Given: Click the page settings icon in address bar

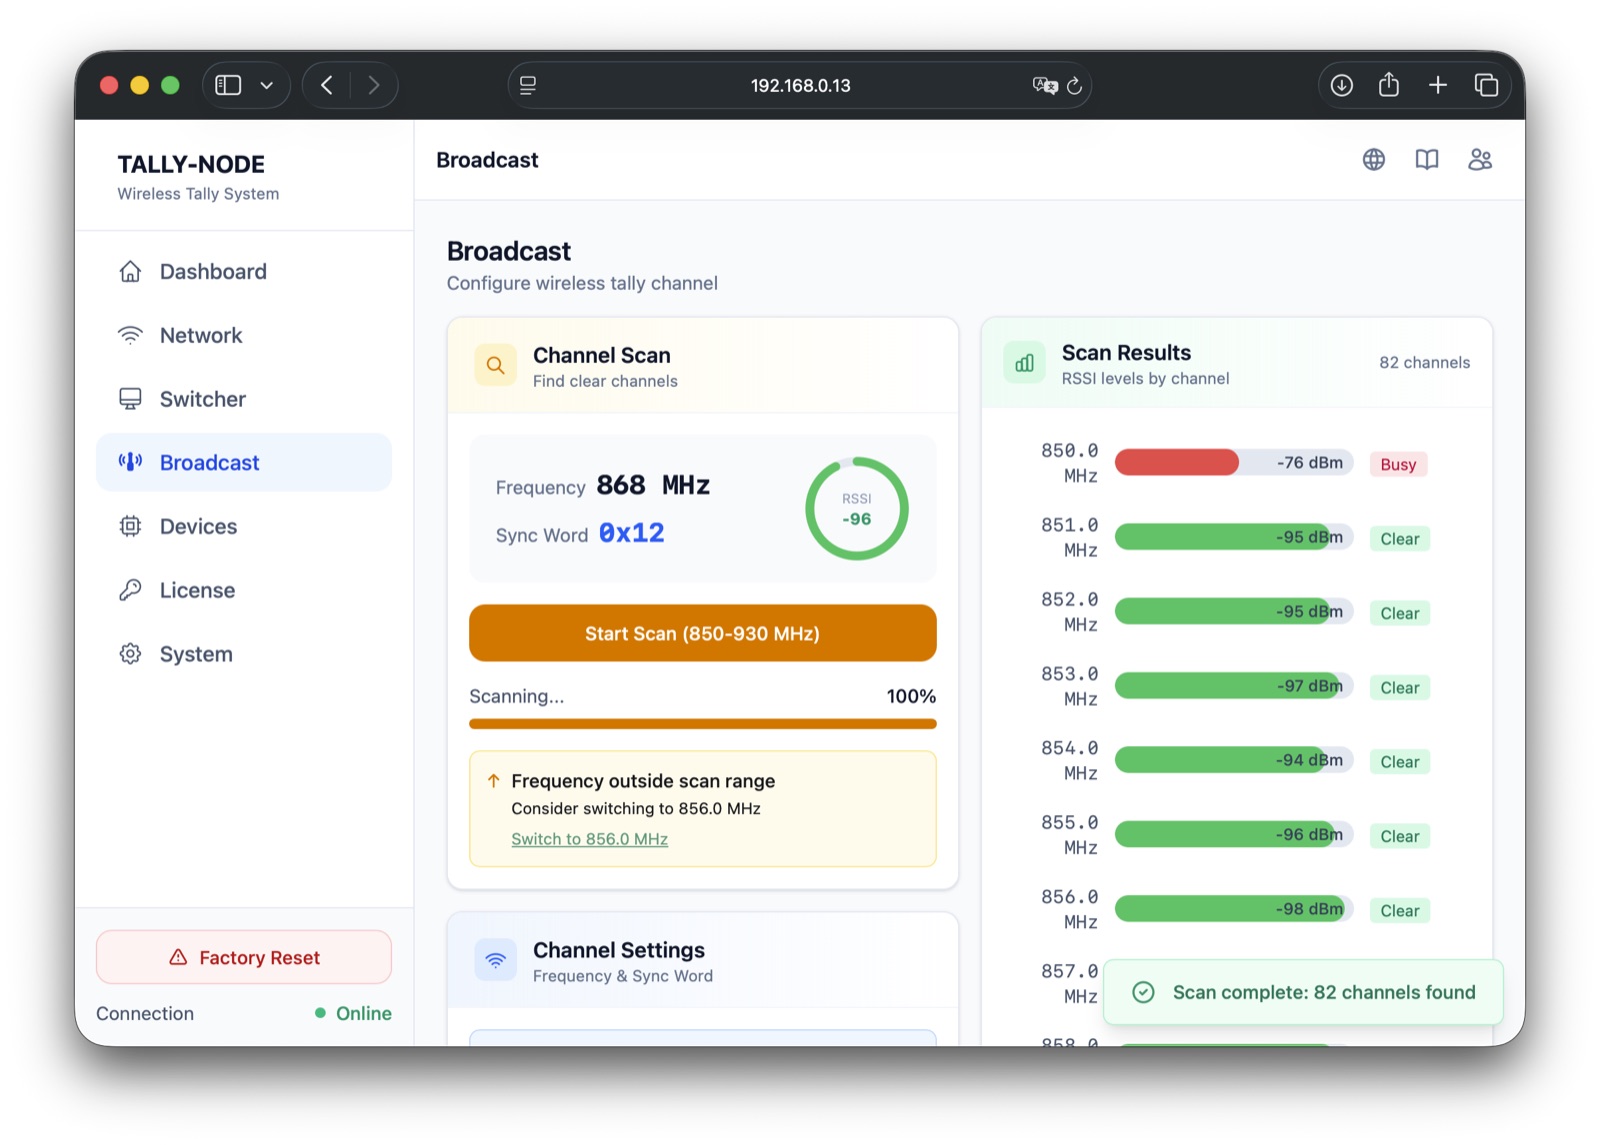Looking at the screenshot, I should (528, 85).
